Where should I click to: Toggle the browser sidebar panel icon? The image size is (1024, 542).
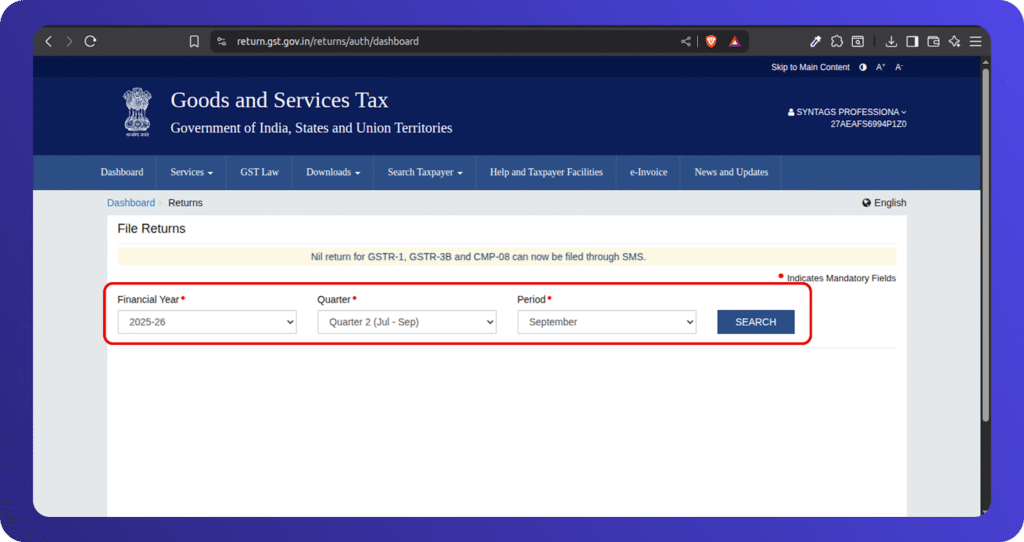click(912, 41)
